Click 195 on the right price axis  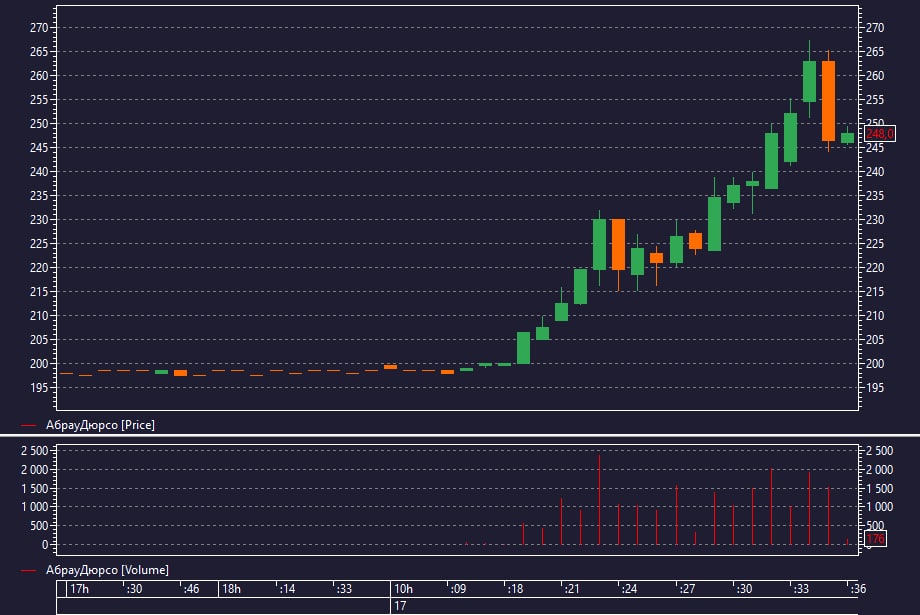pos(875,387)
